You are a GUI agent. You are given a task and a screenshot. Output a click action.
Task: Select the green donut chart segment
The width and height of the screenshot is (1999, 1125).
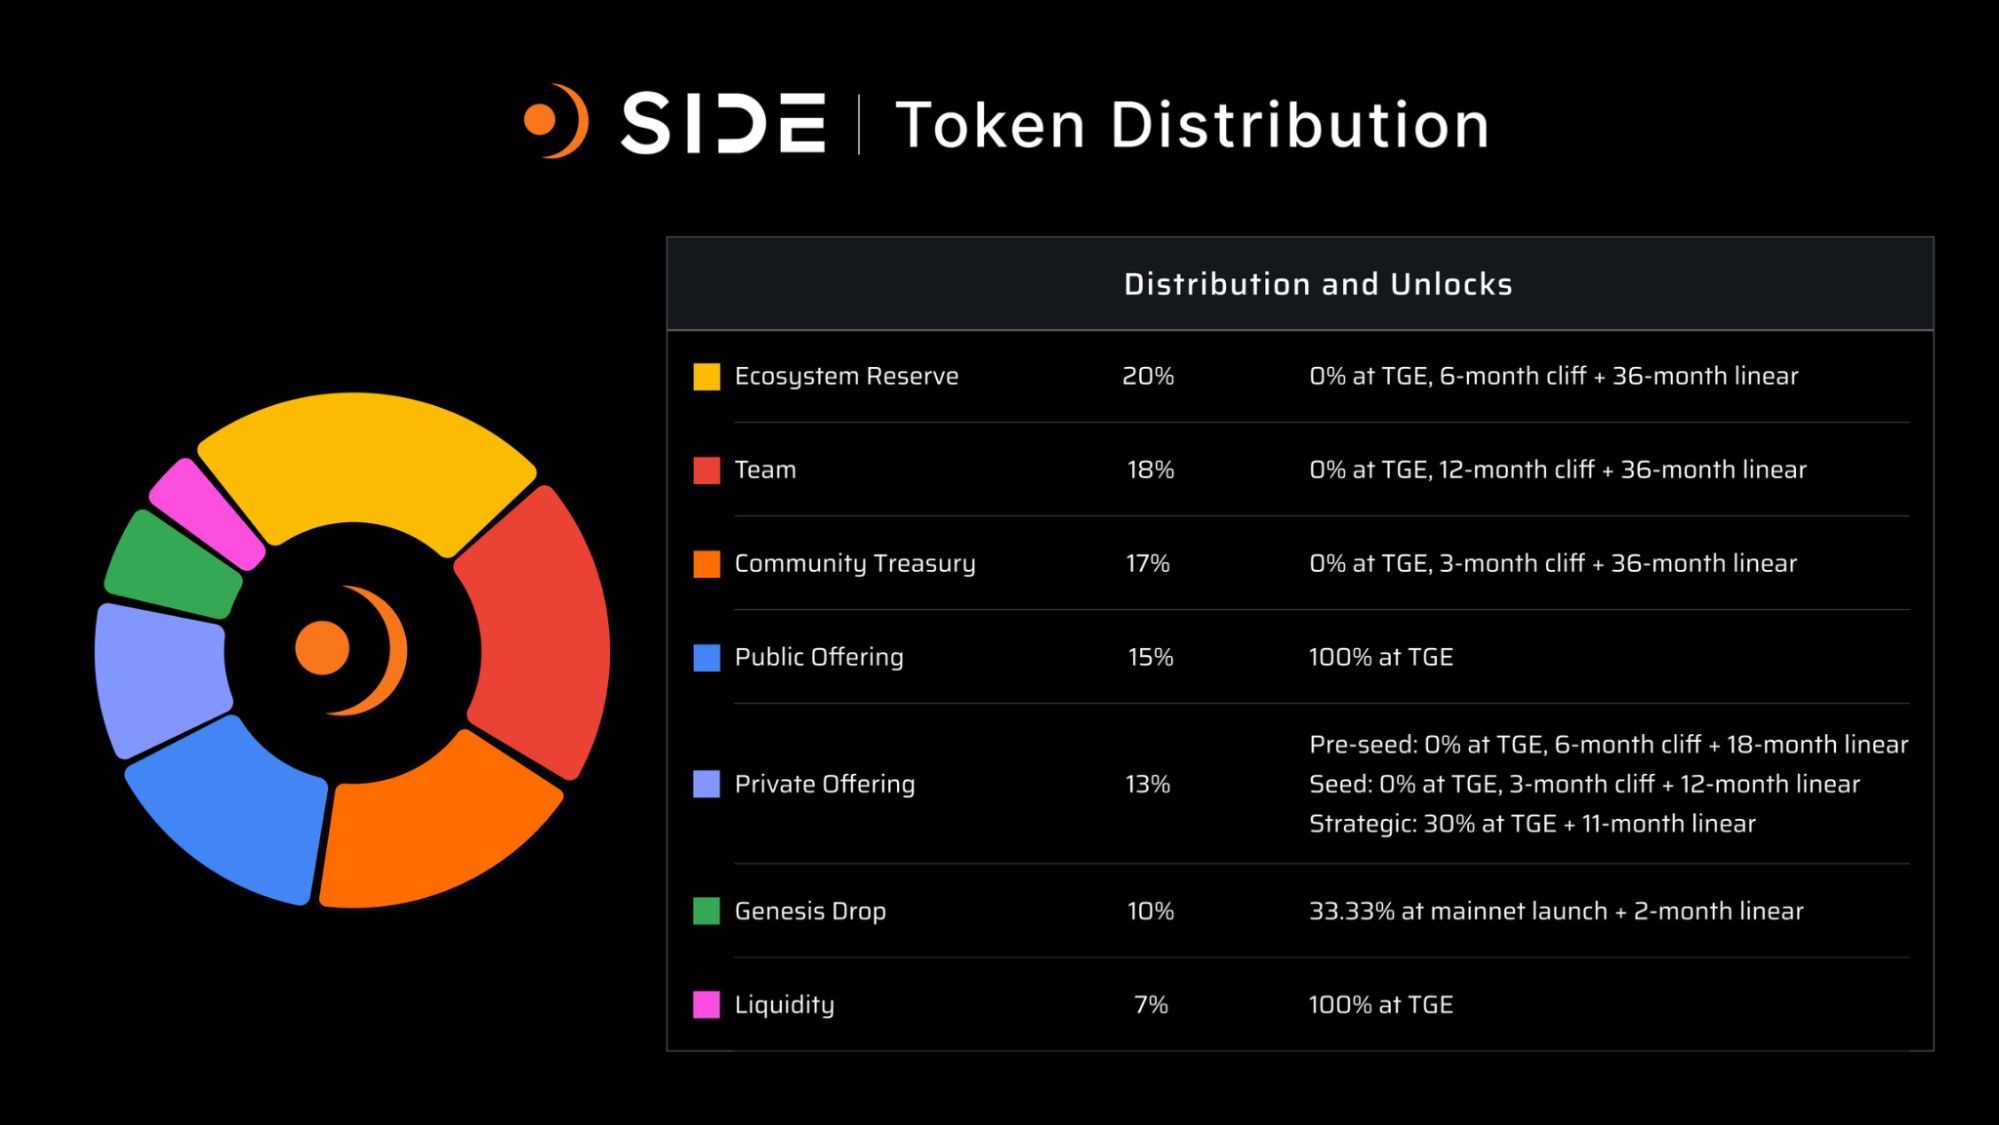[170, 565]
